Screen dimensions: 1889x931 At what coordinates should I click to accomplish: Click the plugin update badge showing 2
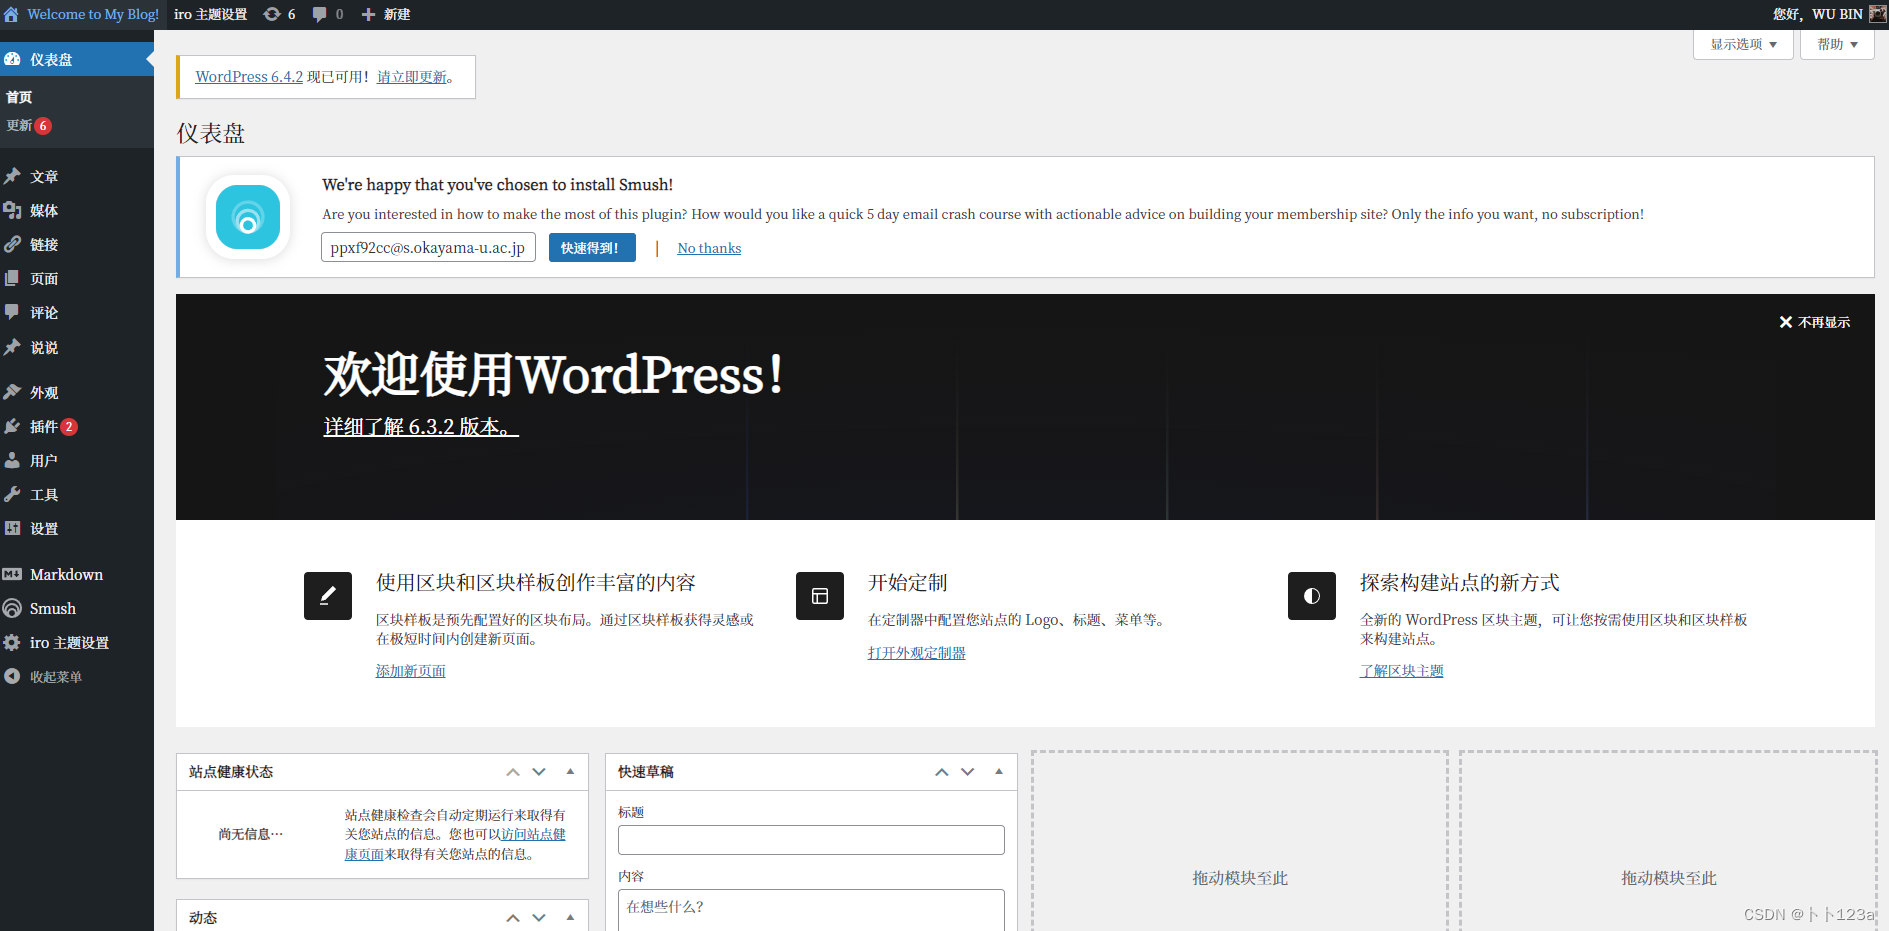coord(69,427)
